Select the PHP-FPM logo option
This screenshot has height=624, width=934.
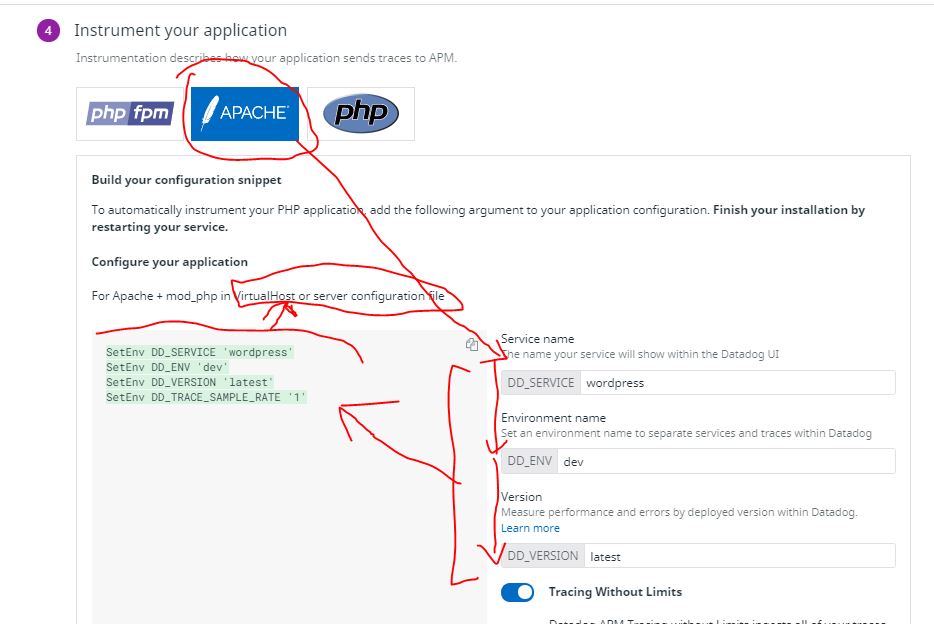click(x=130, y=113)
